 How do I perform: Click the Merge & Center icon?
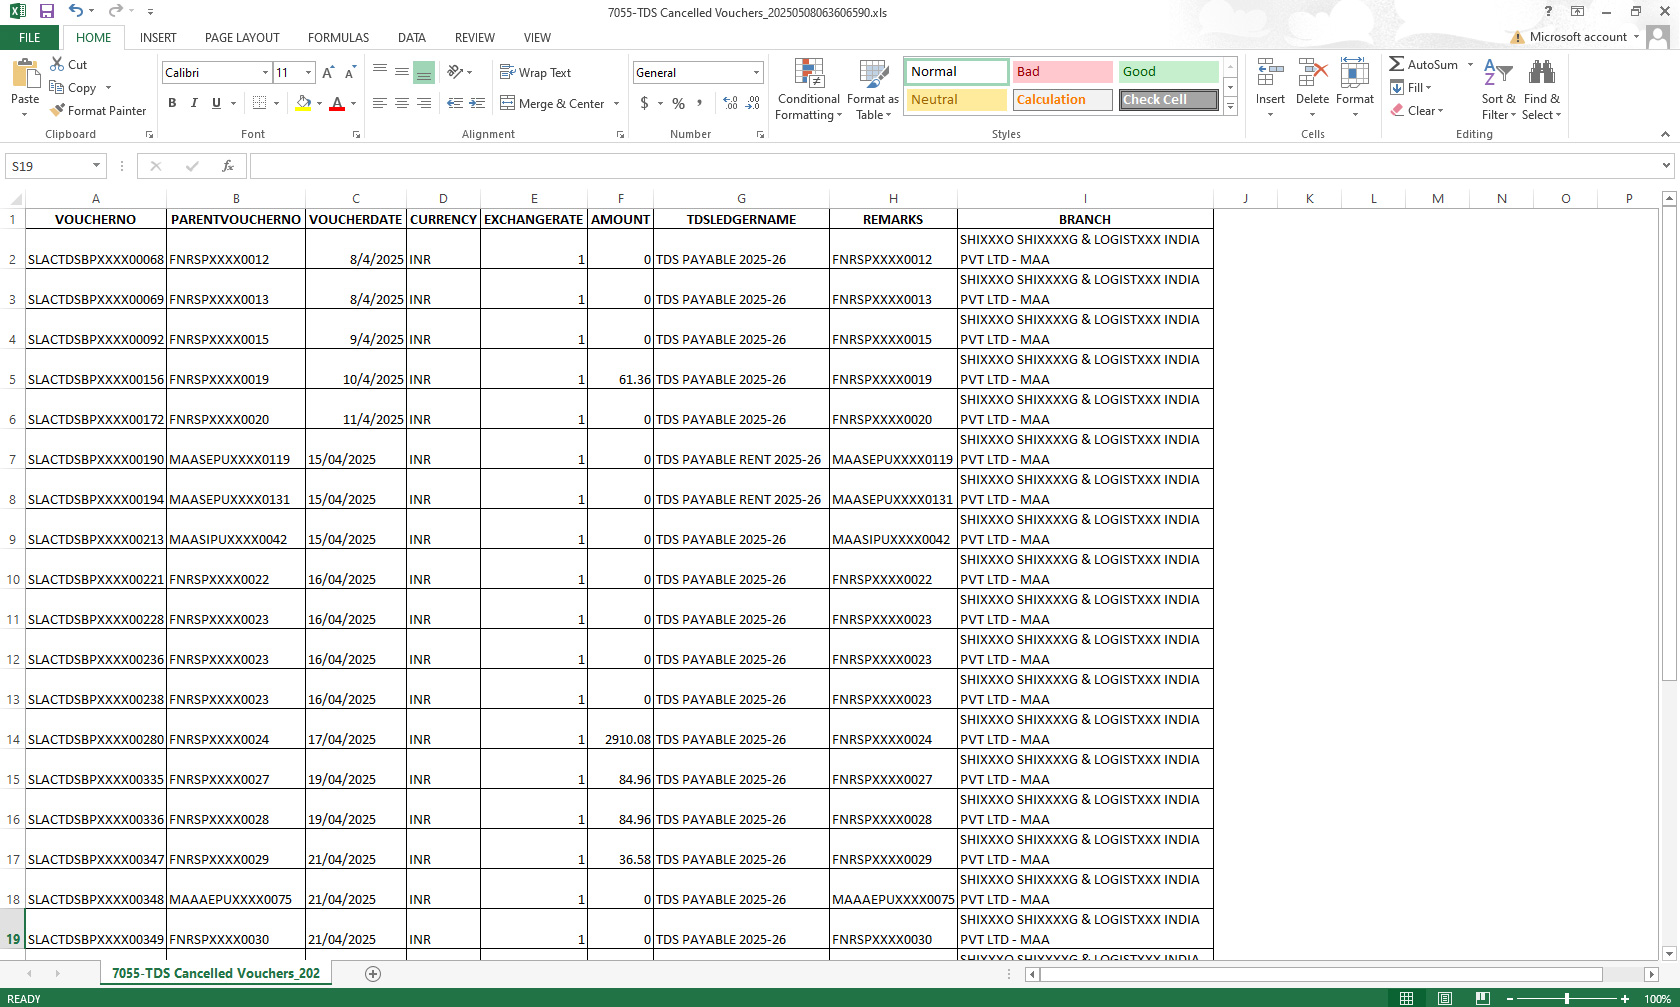[x=508, y=103]
